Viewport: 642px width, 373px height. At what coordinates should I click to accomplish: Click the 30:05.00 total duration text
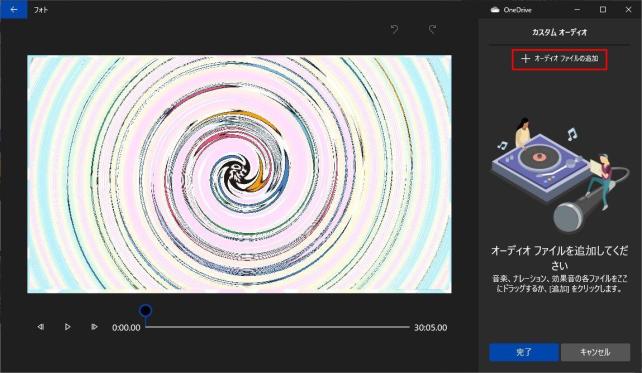tap(430, 328)
